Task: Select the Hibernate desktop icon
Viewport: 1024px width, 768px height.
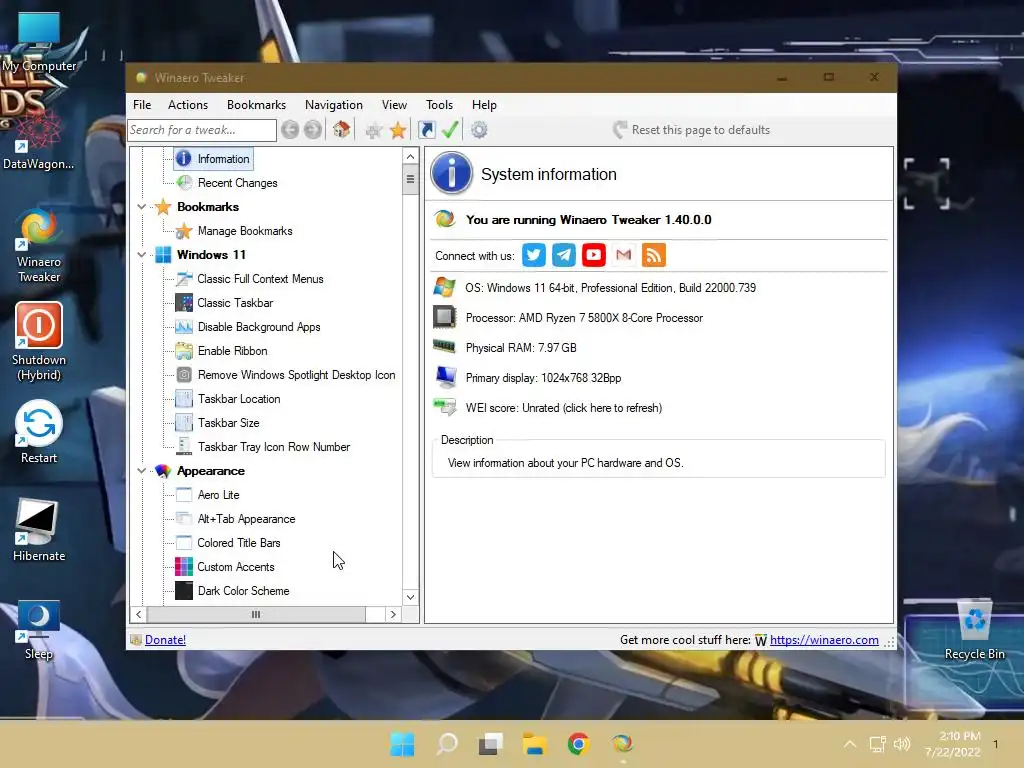Action: [39, 530]
